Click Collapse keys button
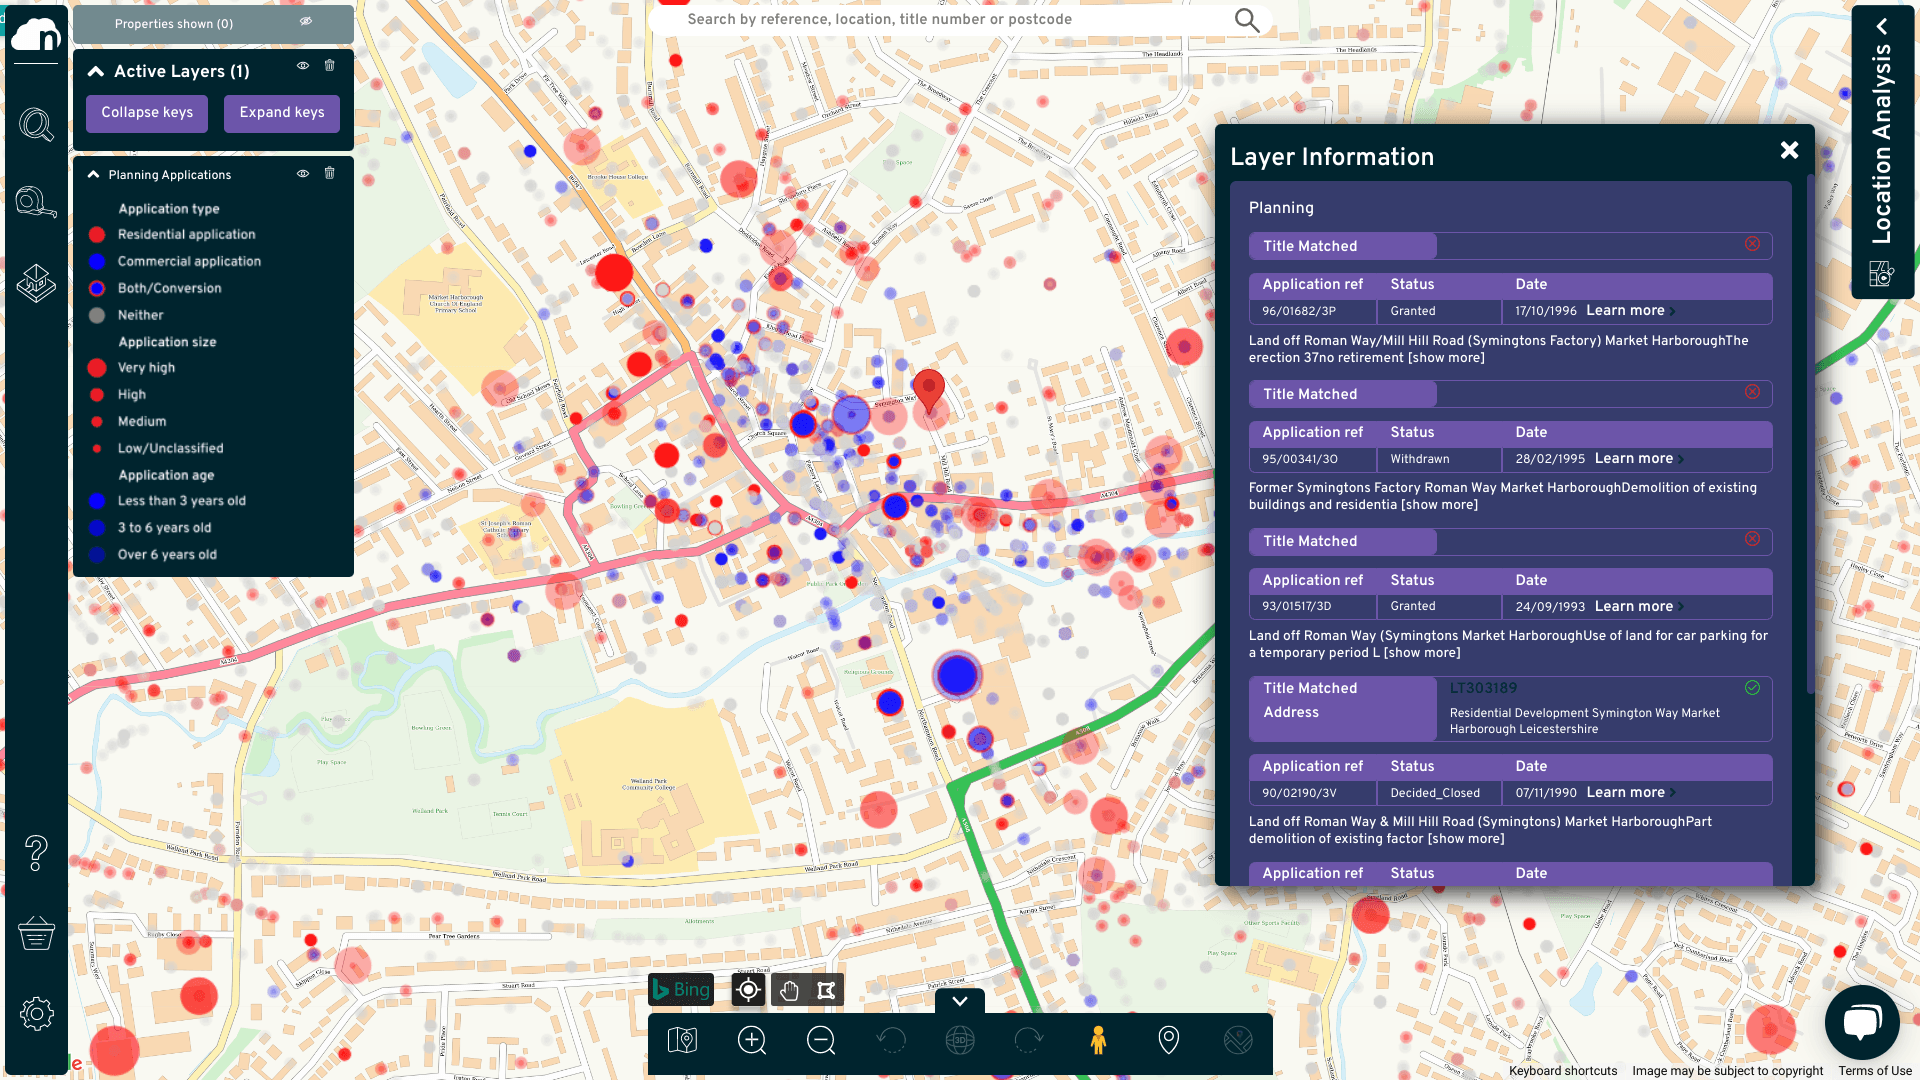This screenshot has height=1080, width=1920. coord(147,113)
